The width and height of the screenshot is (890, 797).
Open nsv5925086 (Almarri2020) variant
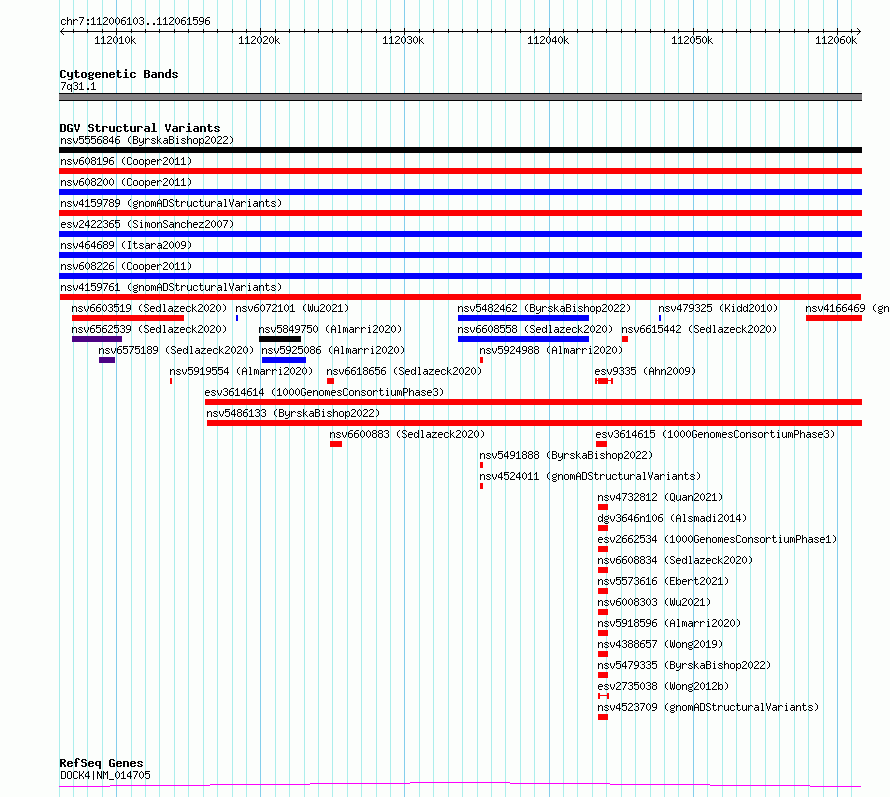(x=333, y=350)
